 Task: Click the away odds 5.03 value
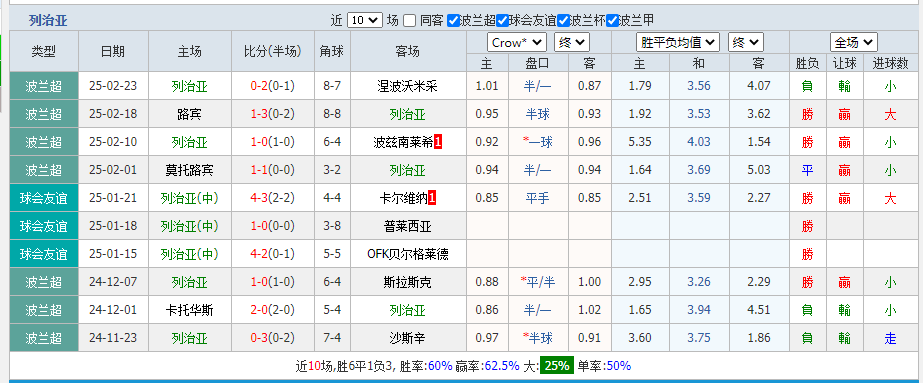coord(759,171)
